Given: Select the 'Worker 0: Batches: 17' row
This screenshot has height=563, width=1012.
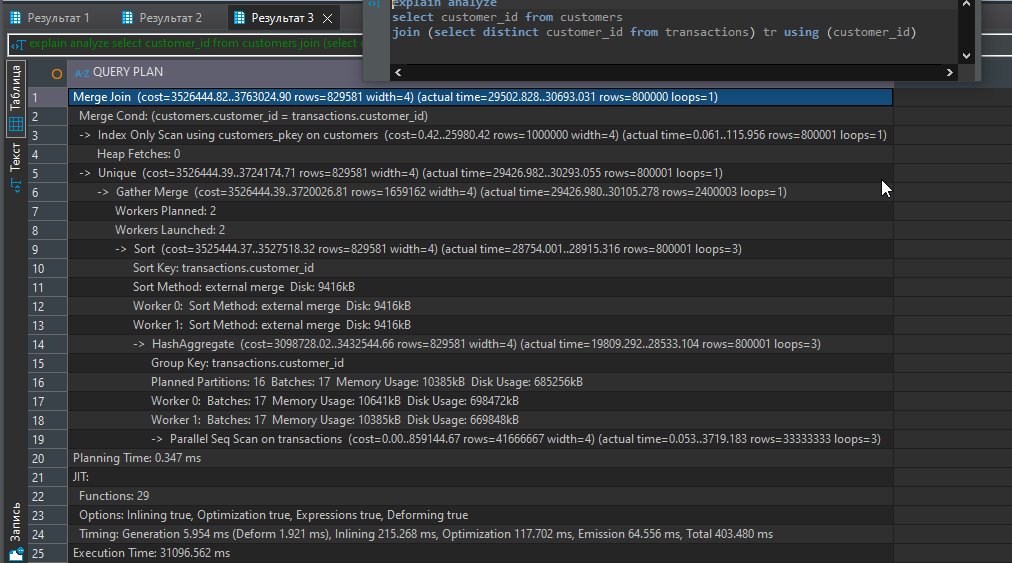Looking at the screenshot, I should (480, 401).
